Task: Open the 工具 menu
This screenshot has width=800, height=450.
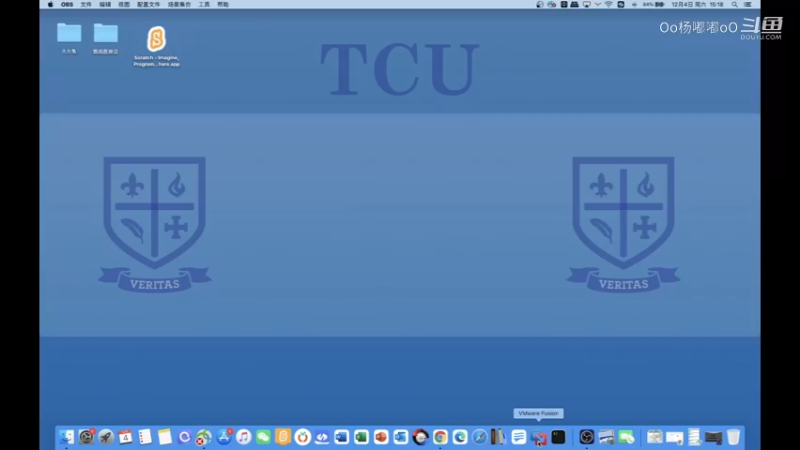Action: pos(204,4)
